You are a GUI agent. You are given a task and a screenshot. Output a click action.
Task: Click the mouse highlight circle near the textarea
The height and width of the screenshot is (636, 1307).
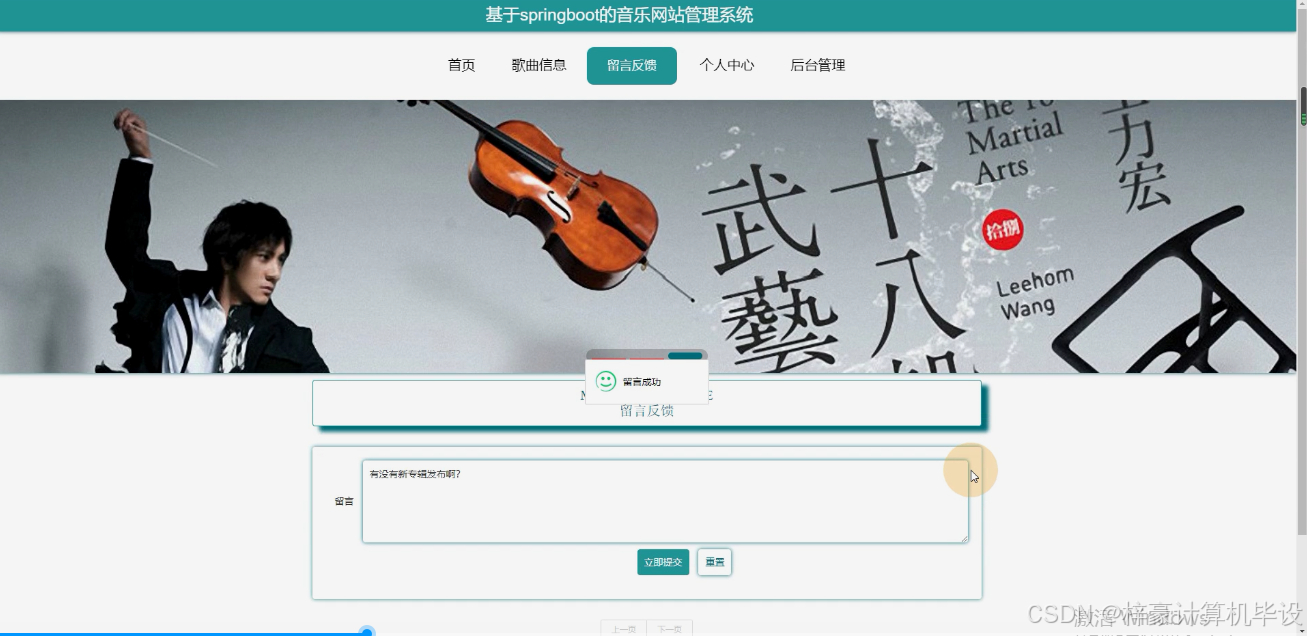pyautogui.click(x=970, y=470)
